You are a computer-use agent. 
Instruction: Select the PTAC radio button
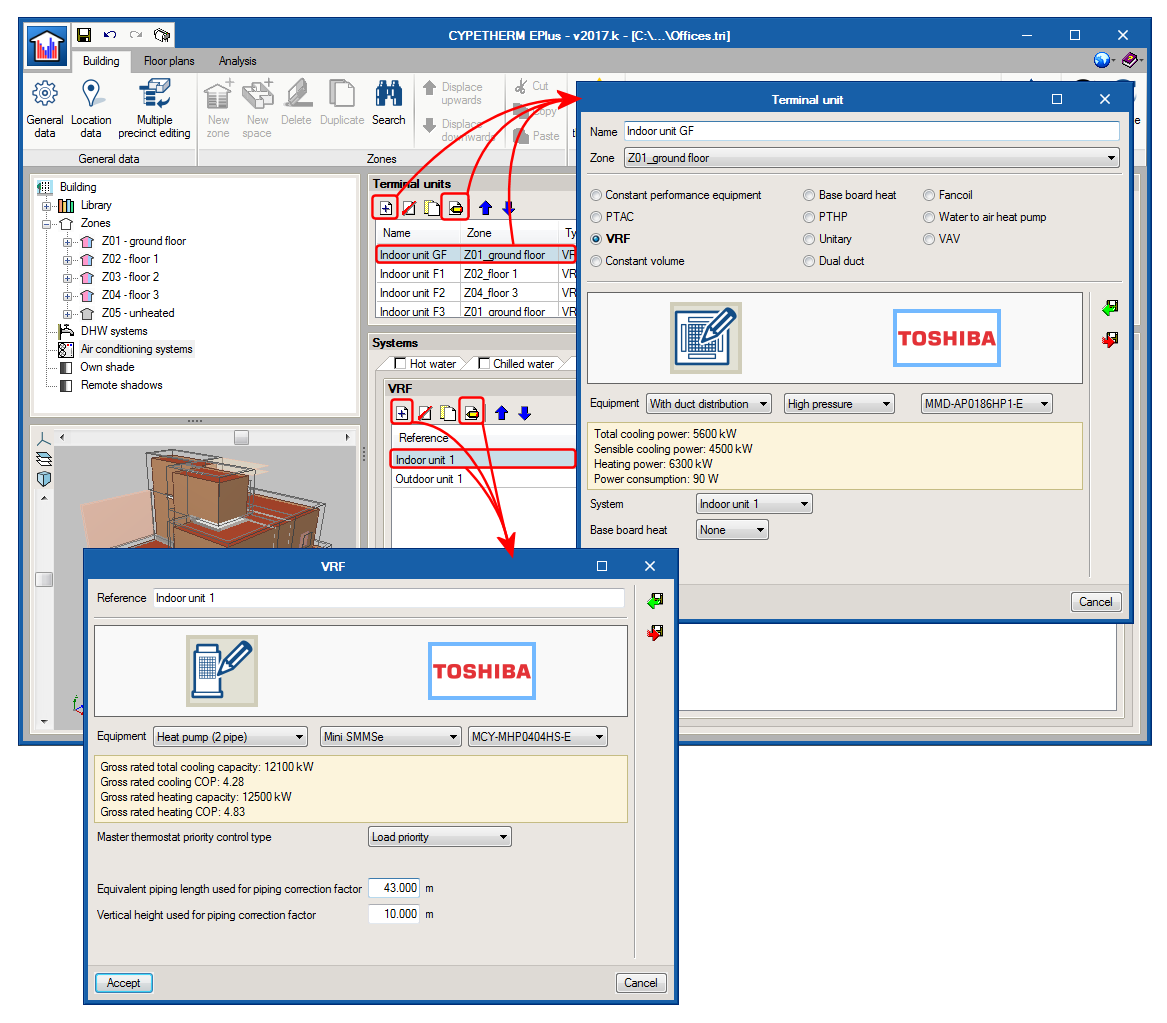(597, 217)
